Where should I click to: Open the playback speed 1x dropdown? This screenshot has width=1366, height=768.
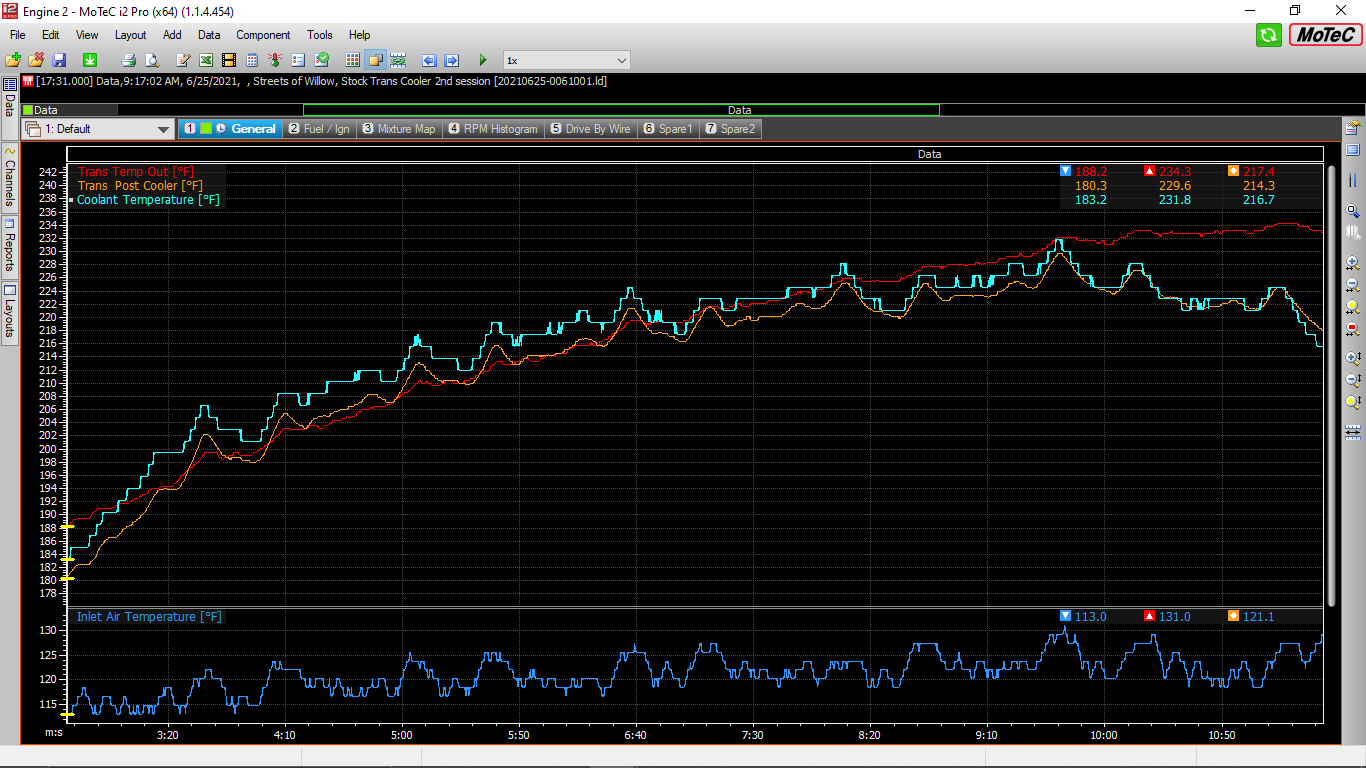click(622, 61)
